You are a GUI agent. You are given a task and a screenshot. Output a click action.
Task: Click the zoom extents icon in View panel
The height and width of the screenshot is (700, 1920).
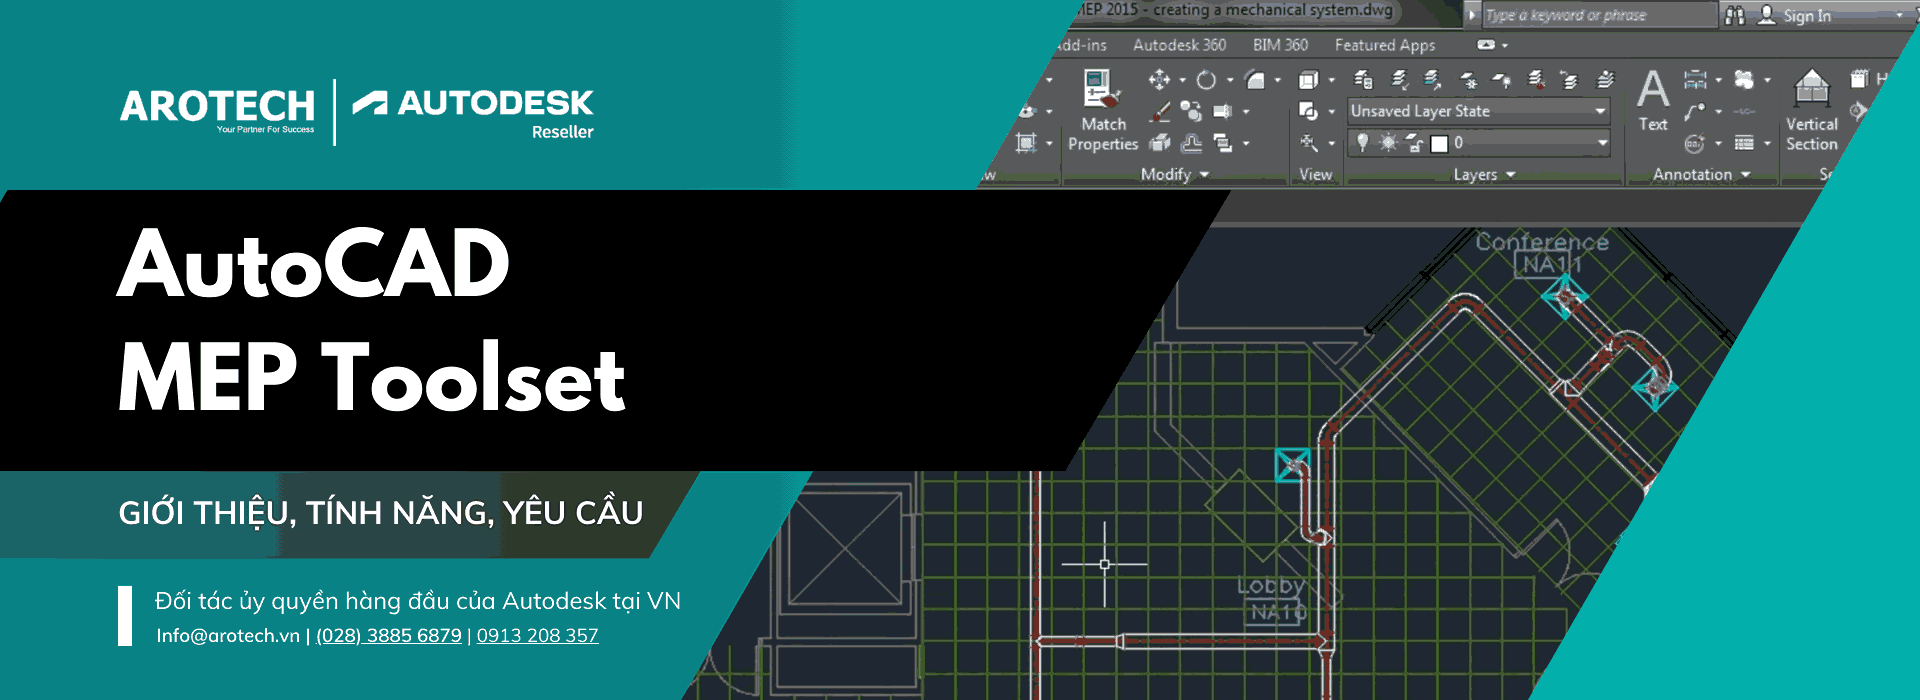1309,143
